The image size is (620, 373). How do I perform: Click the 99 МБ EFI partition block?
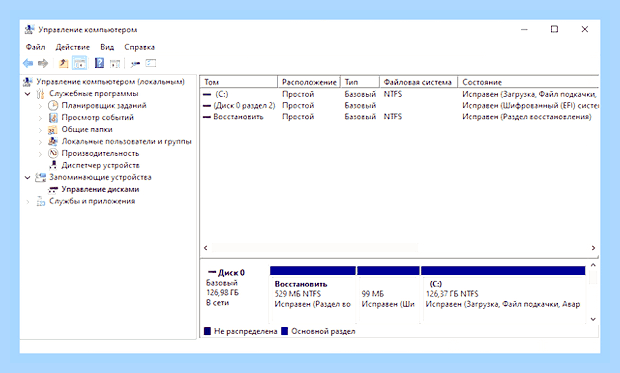coord(388,294)
